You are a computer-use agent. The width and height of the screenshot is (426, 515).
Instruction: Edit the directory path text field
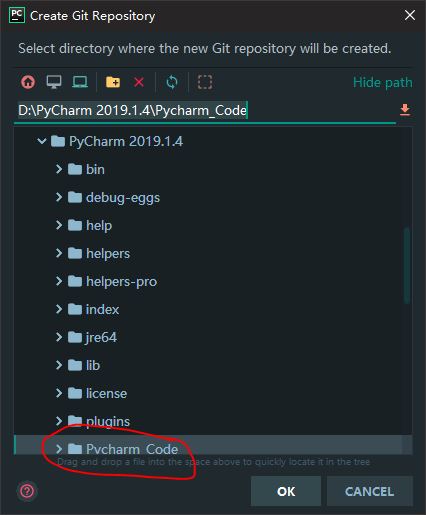(x=205, y=110)
